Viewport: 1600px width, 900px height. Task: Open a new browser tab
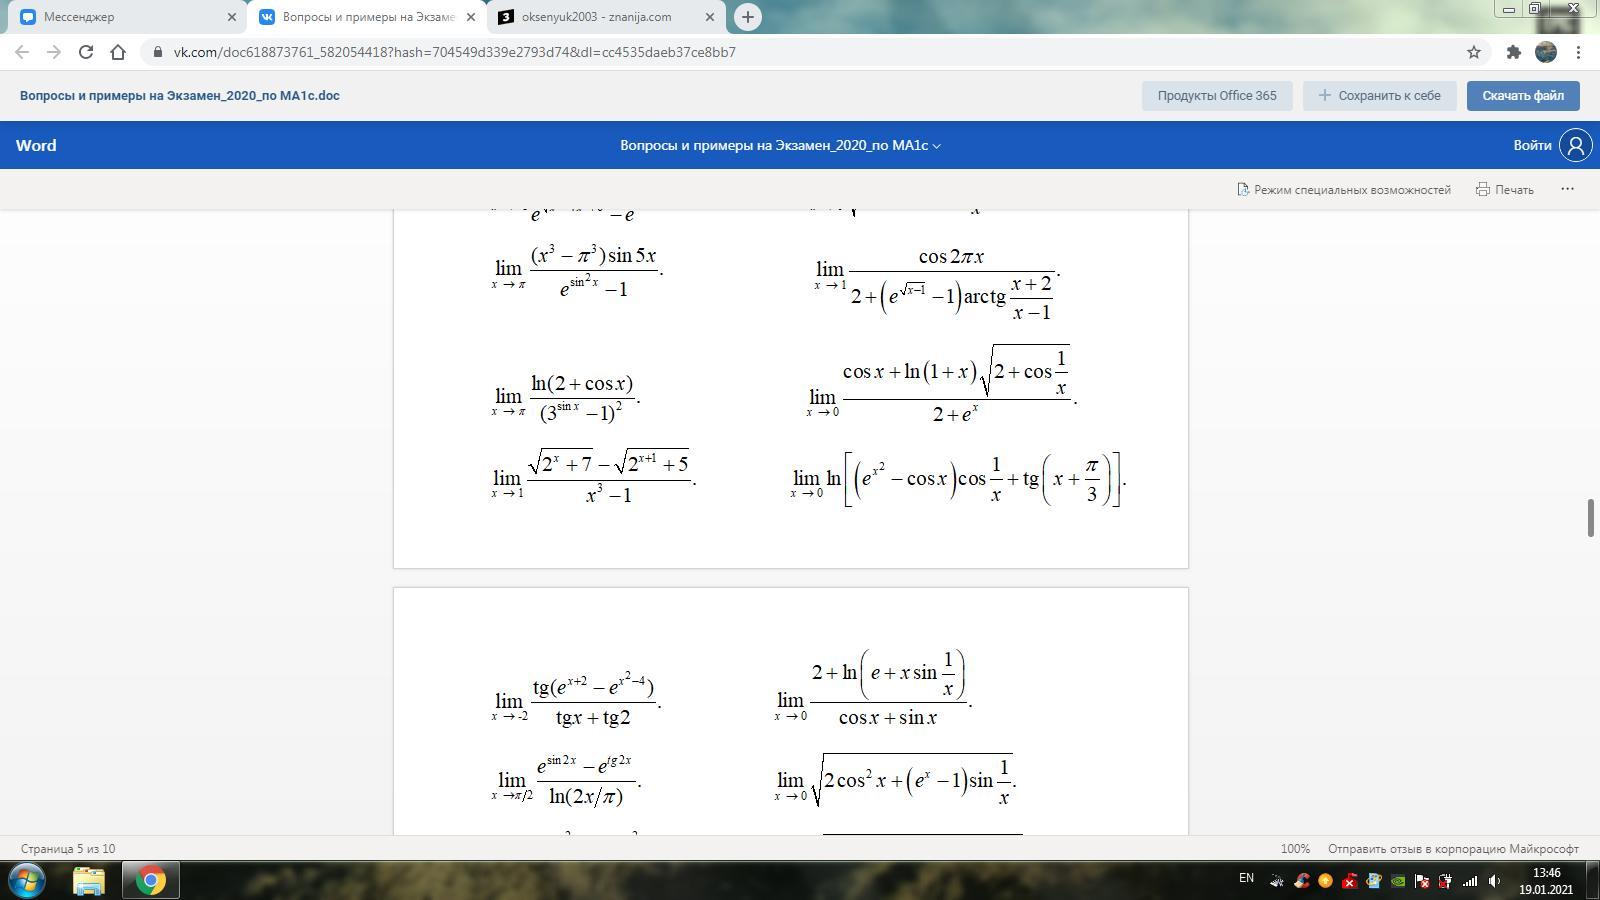[x=747, y=17]
